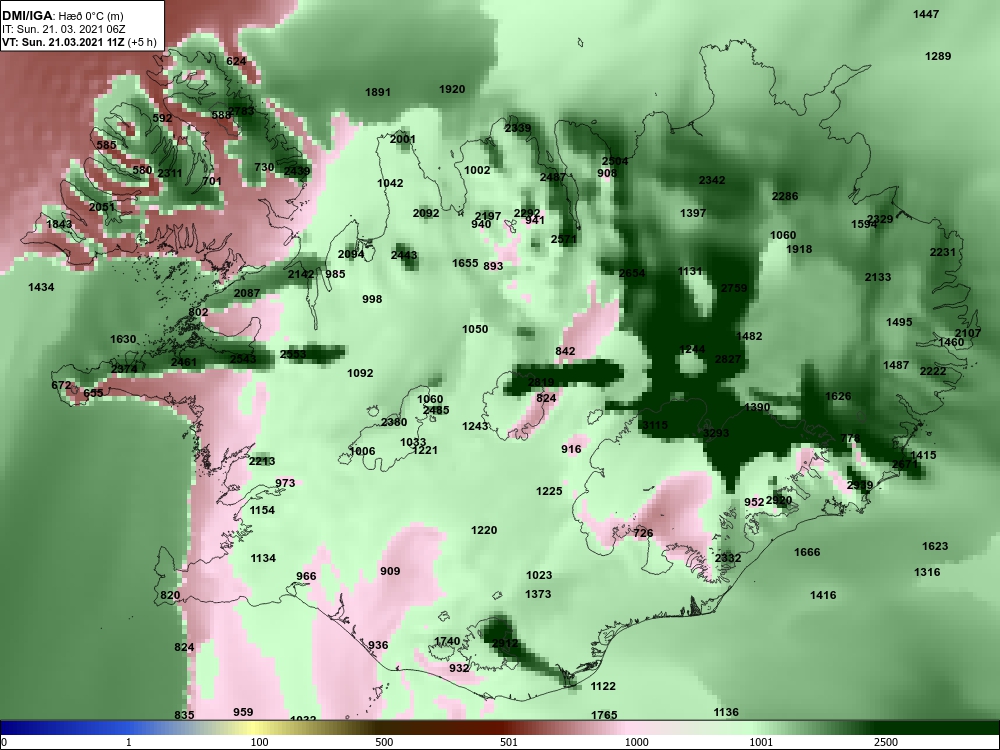Select the map value 1918

tap(799, 249)
